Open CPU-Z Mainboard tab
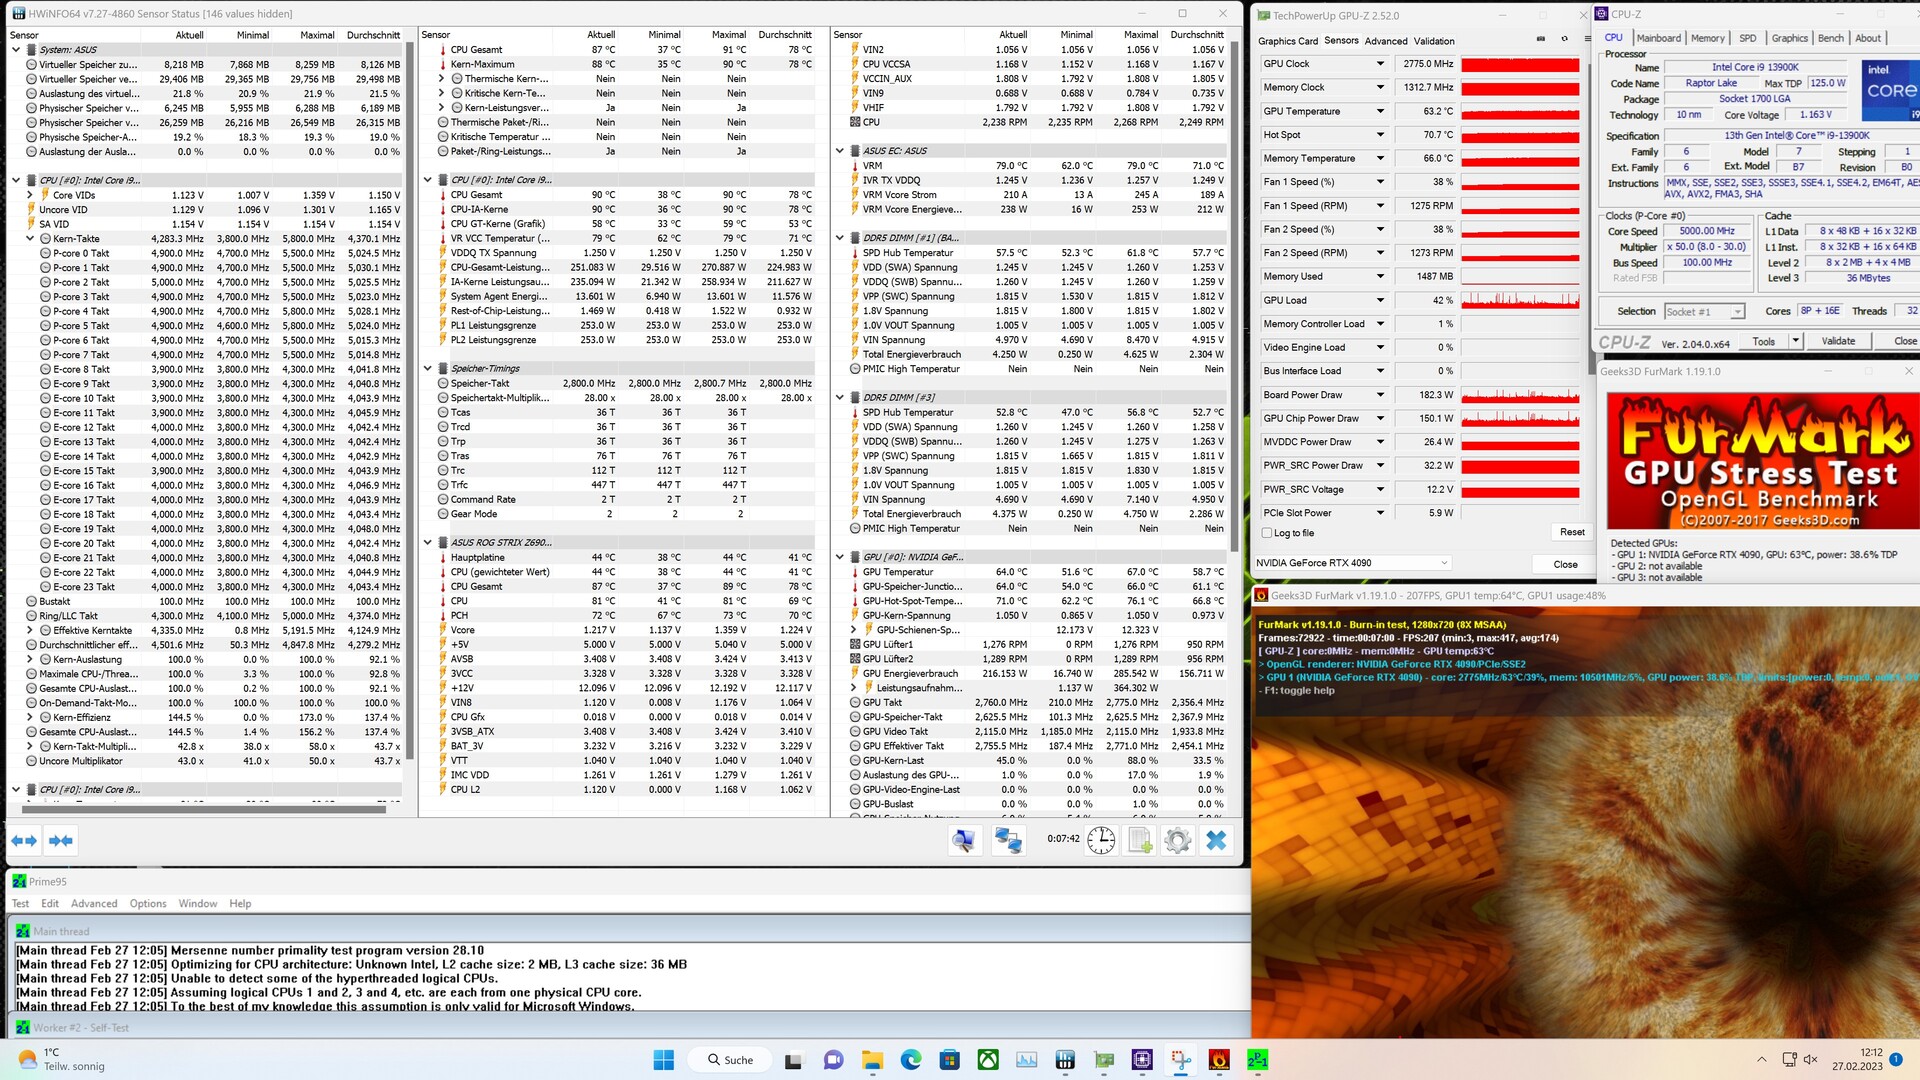This screenshot has height=1080, width=1920. tap(1659, 38)
